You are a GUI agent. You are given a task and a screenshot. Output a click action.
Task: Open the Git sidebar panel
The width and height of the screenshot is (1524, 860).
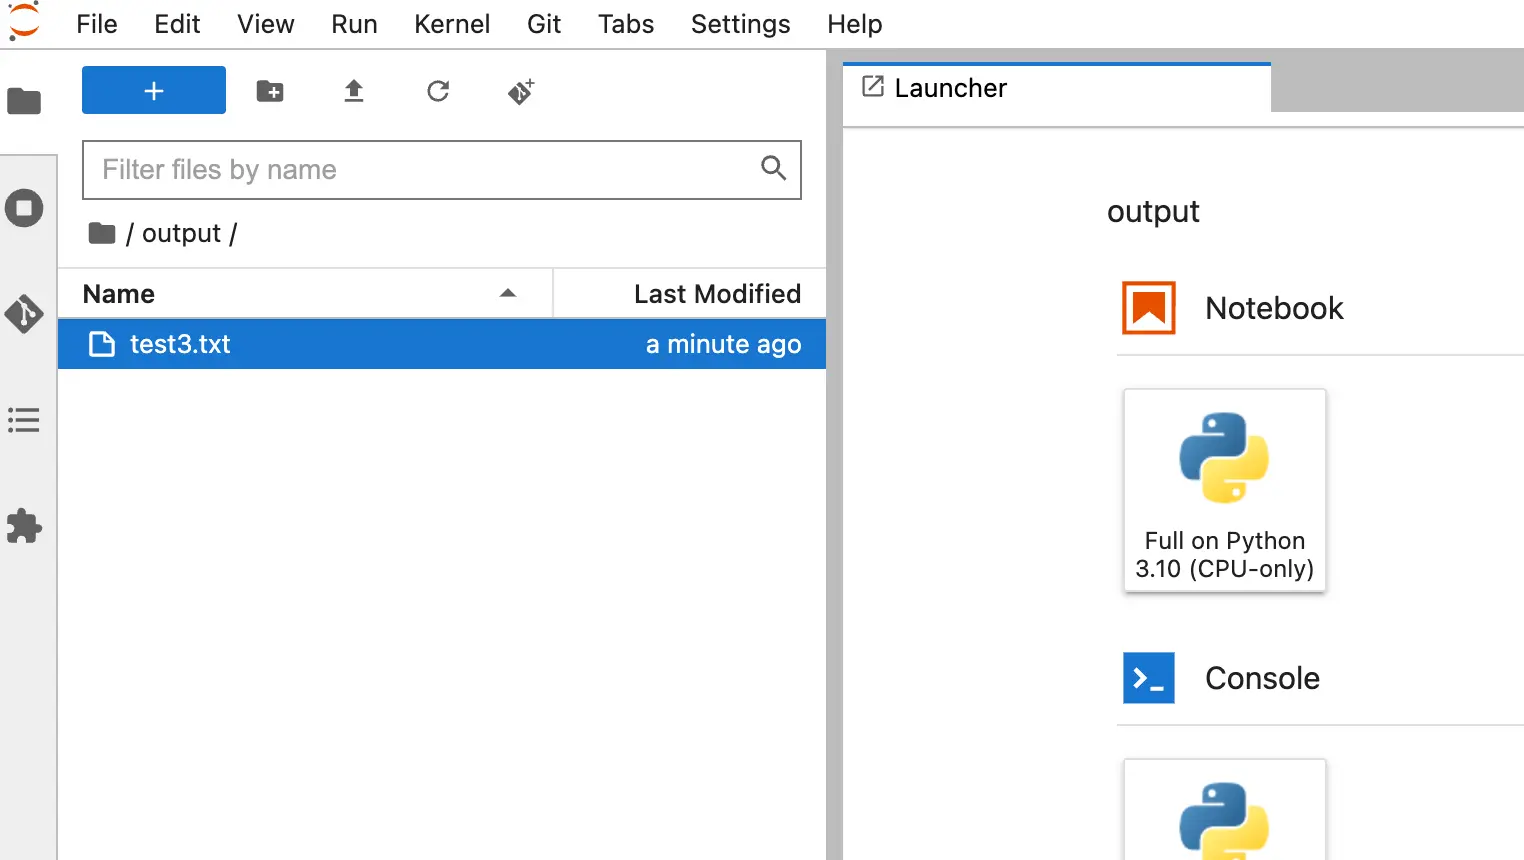pyautogui.click(x=24, y=314)
